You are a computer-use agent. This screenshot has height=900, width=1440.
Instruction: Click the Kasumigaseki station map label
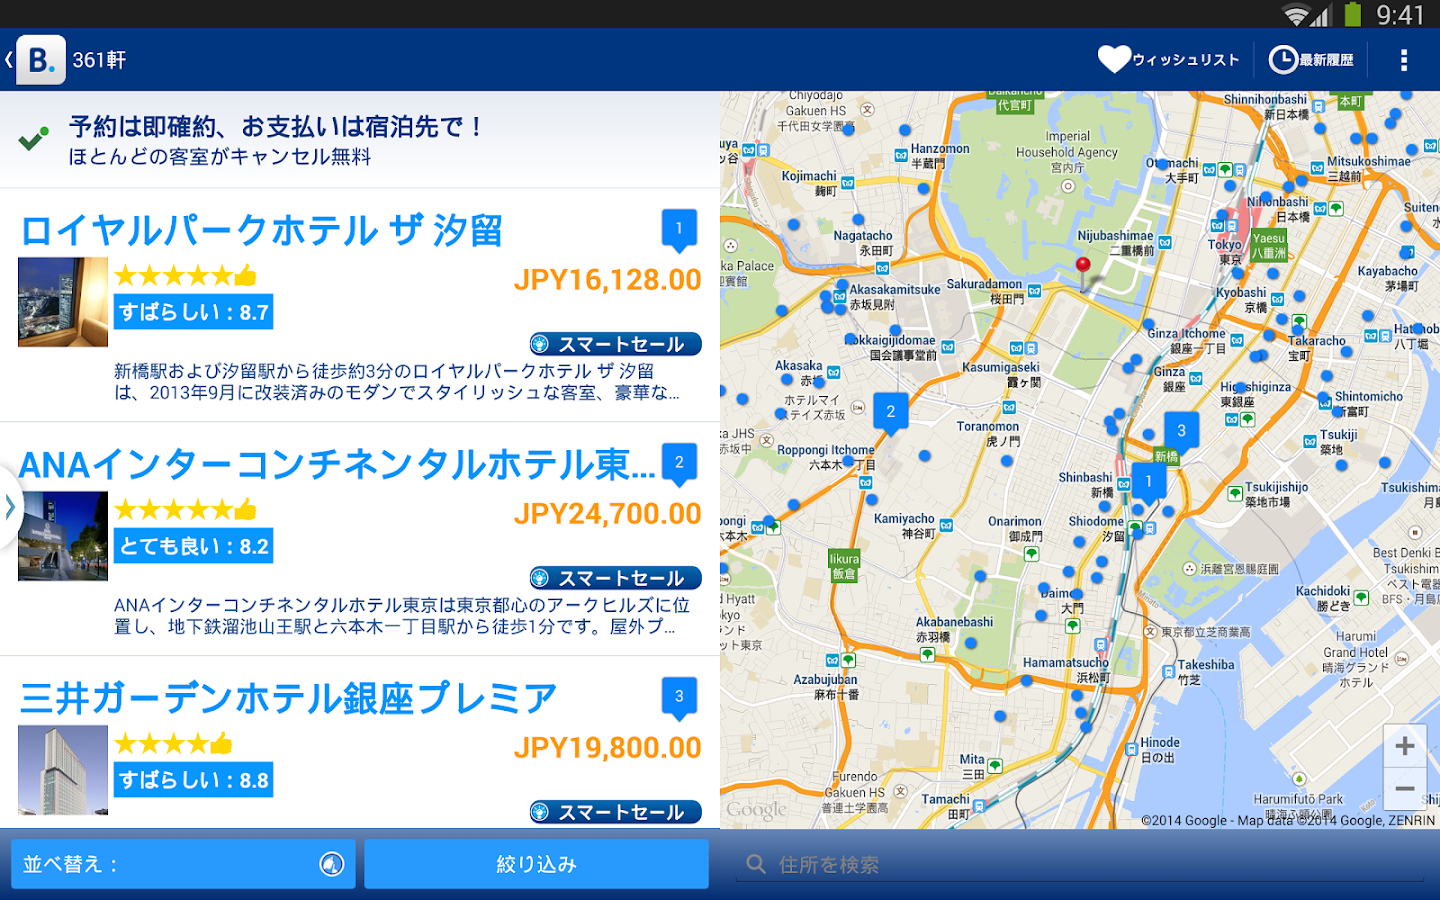click(1001, 367)
